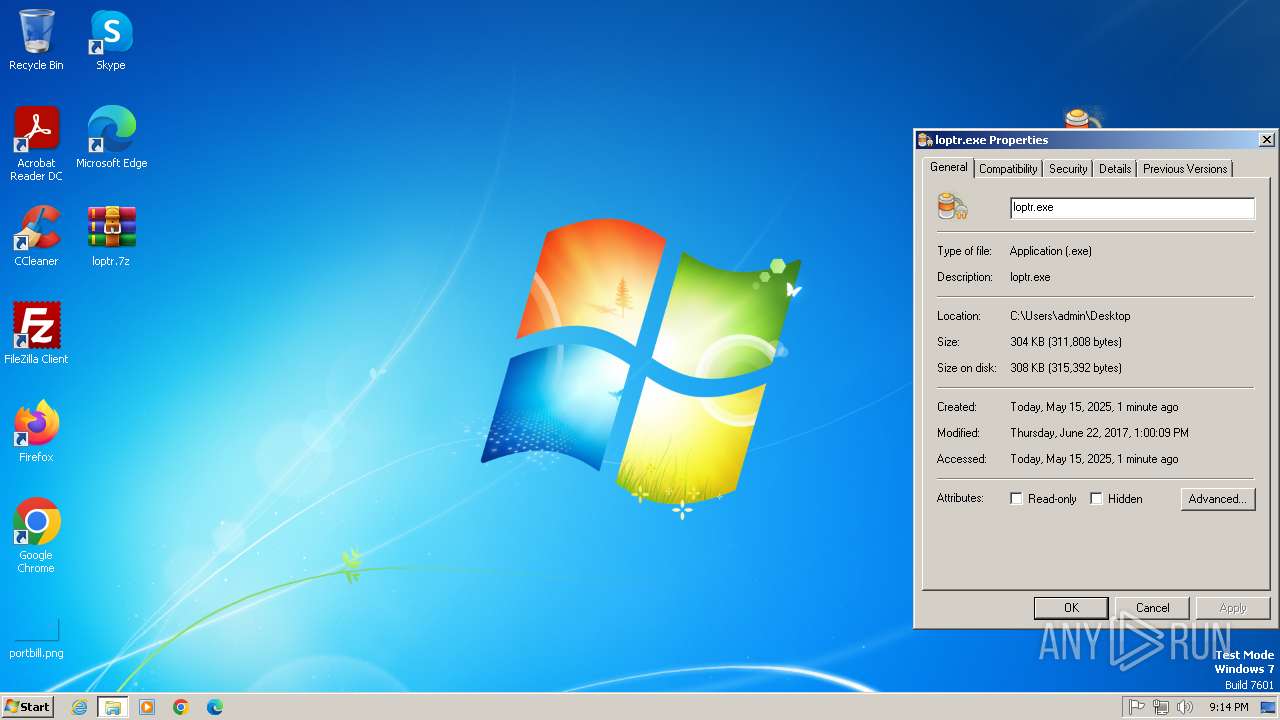Switch to the Details tab
The image size is (1280, 720).
click(x=1115, y=169)
